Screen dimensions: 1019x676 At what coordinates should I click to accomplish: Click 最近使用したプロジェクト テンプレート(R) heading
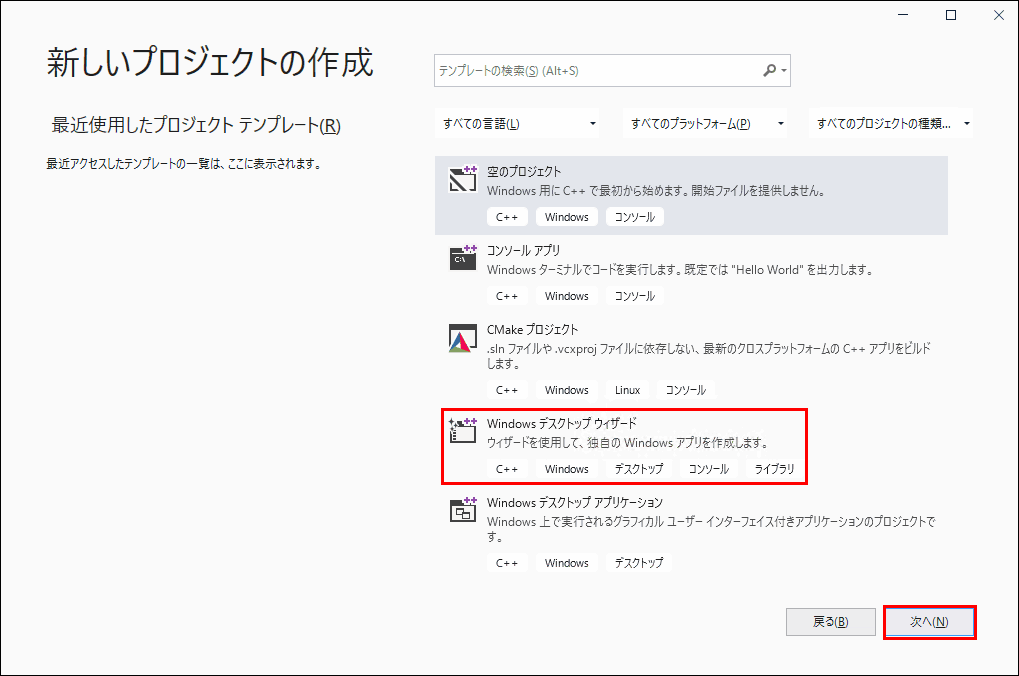point(196,125)
